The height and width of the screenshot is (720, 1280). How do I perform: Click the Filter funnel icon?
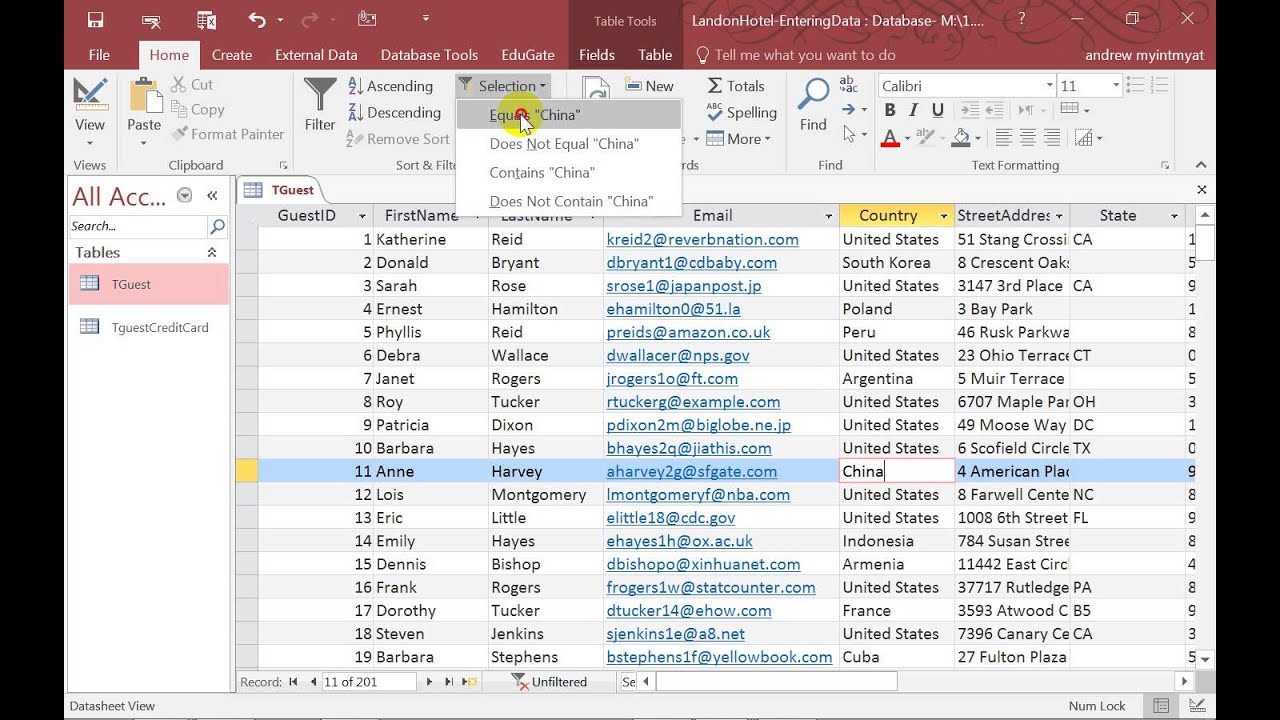click(320, 96)
